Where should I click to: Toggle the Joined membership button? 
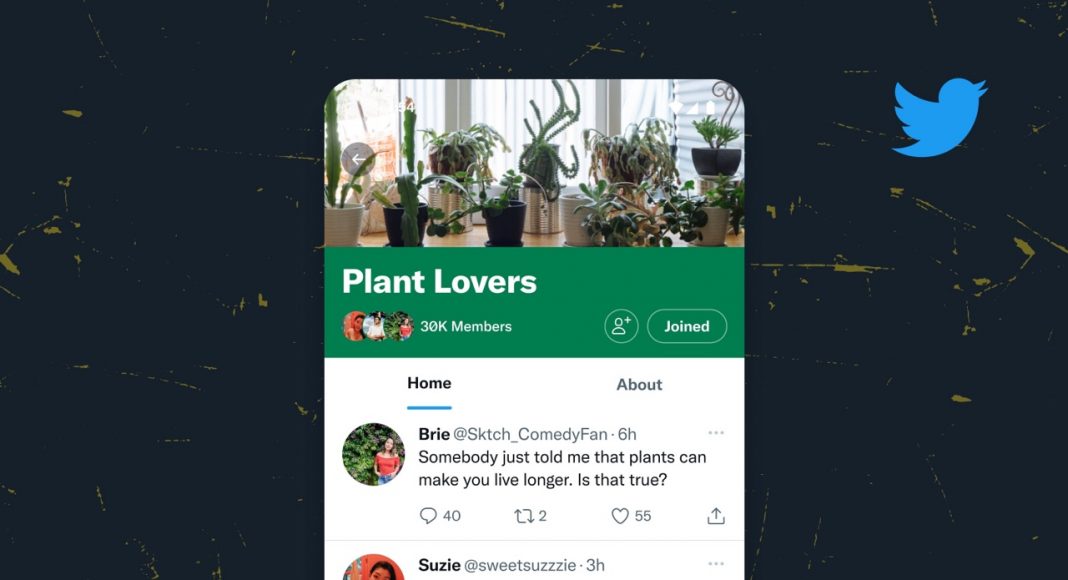[687, 326]
